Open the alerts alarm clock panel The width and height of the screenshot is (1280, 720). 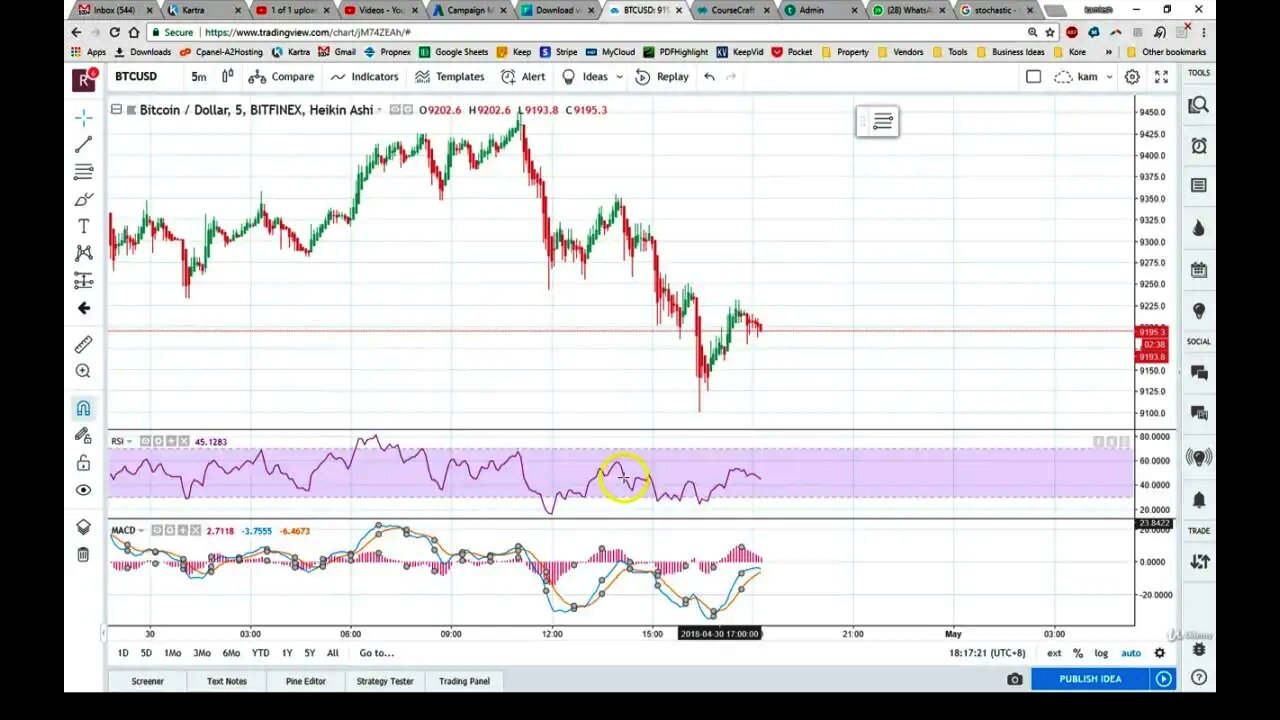[x=1198, y=146]
